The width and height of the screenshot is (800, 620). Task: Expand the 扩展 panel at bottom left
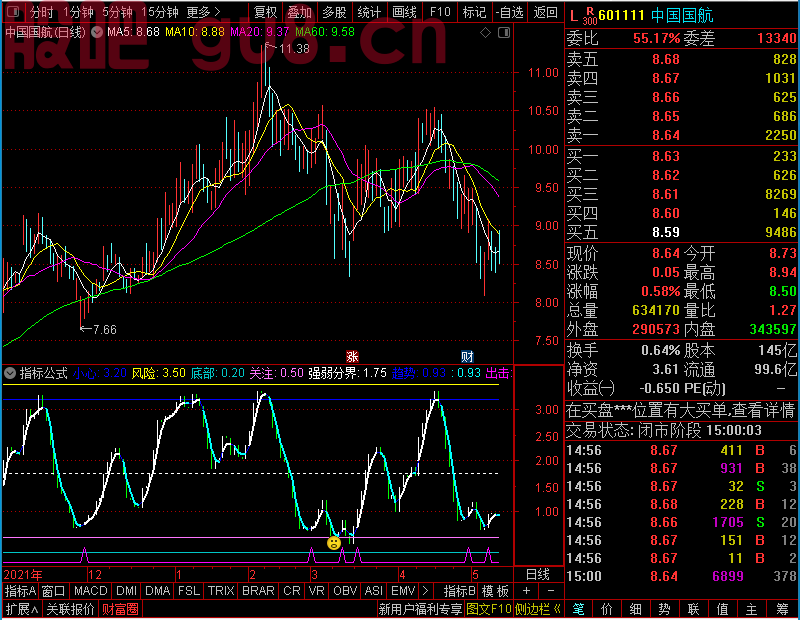pyautogui.click(x=22, y=609)
